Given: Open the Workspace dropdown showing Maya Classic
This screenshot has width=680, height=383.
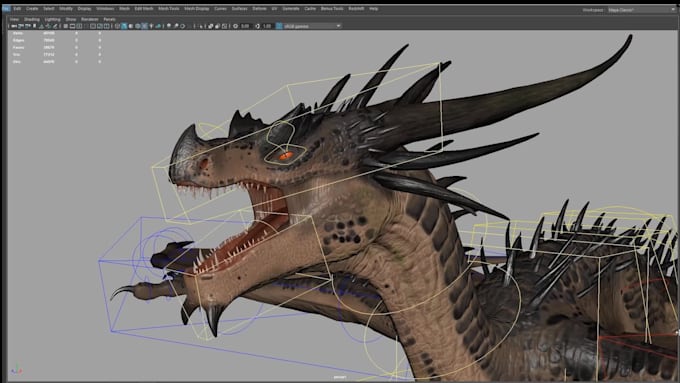Looking at the screenshot, I should click(641, 10).
